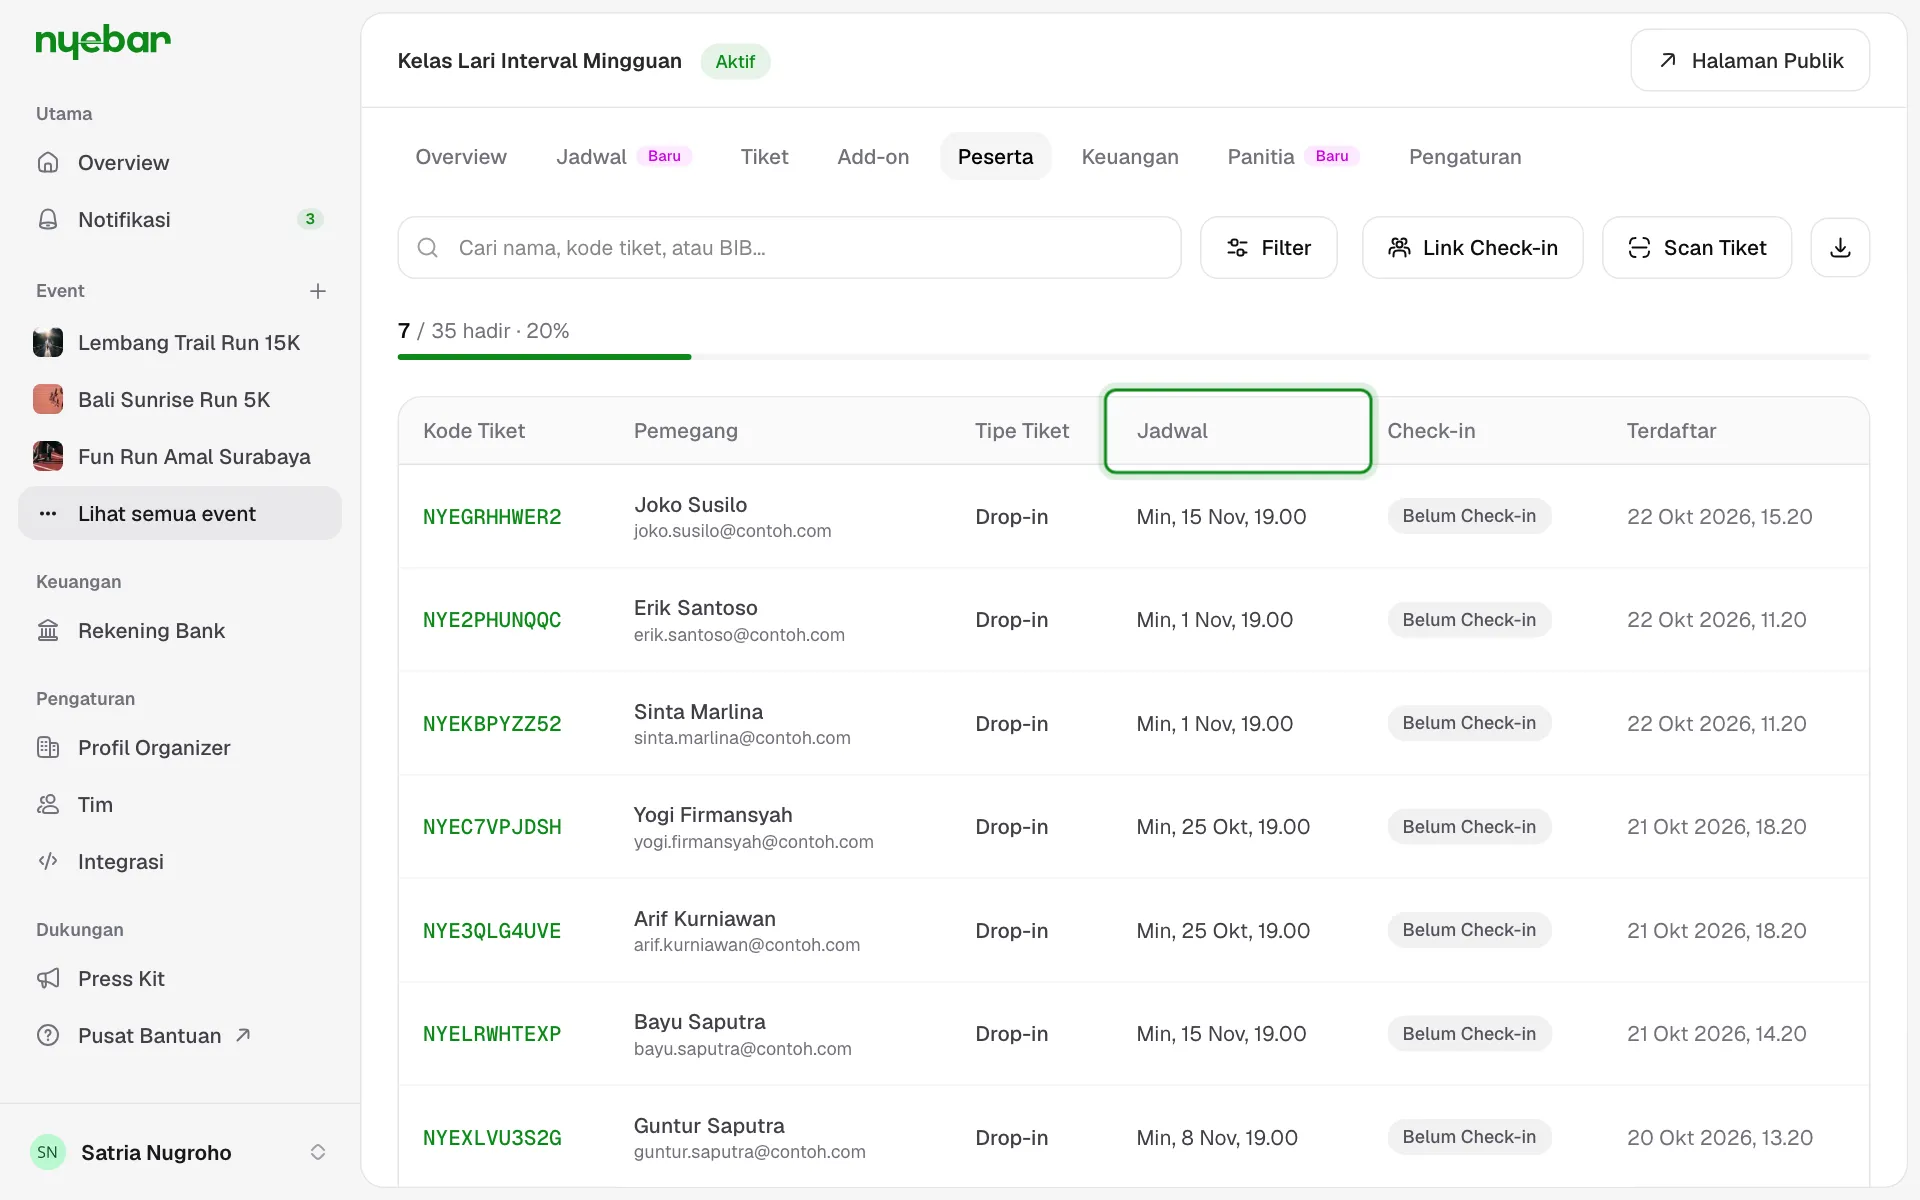Click the nyebar logo
This screenshot has height=1200, width=1920.
click(x=103, y=41)
